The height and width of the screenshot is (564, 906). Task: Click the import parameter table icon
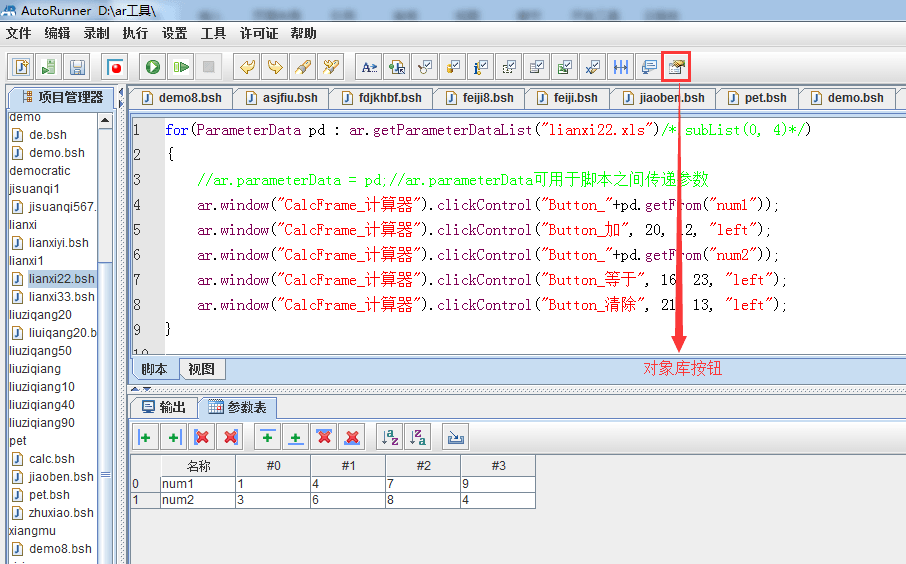[x=455, y=437]
